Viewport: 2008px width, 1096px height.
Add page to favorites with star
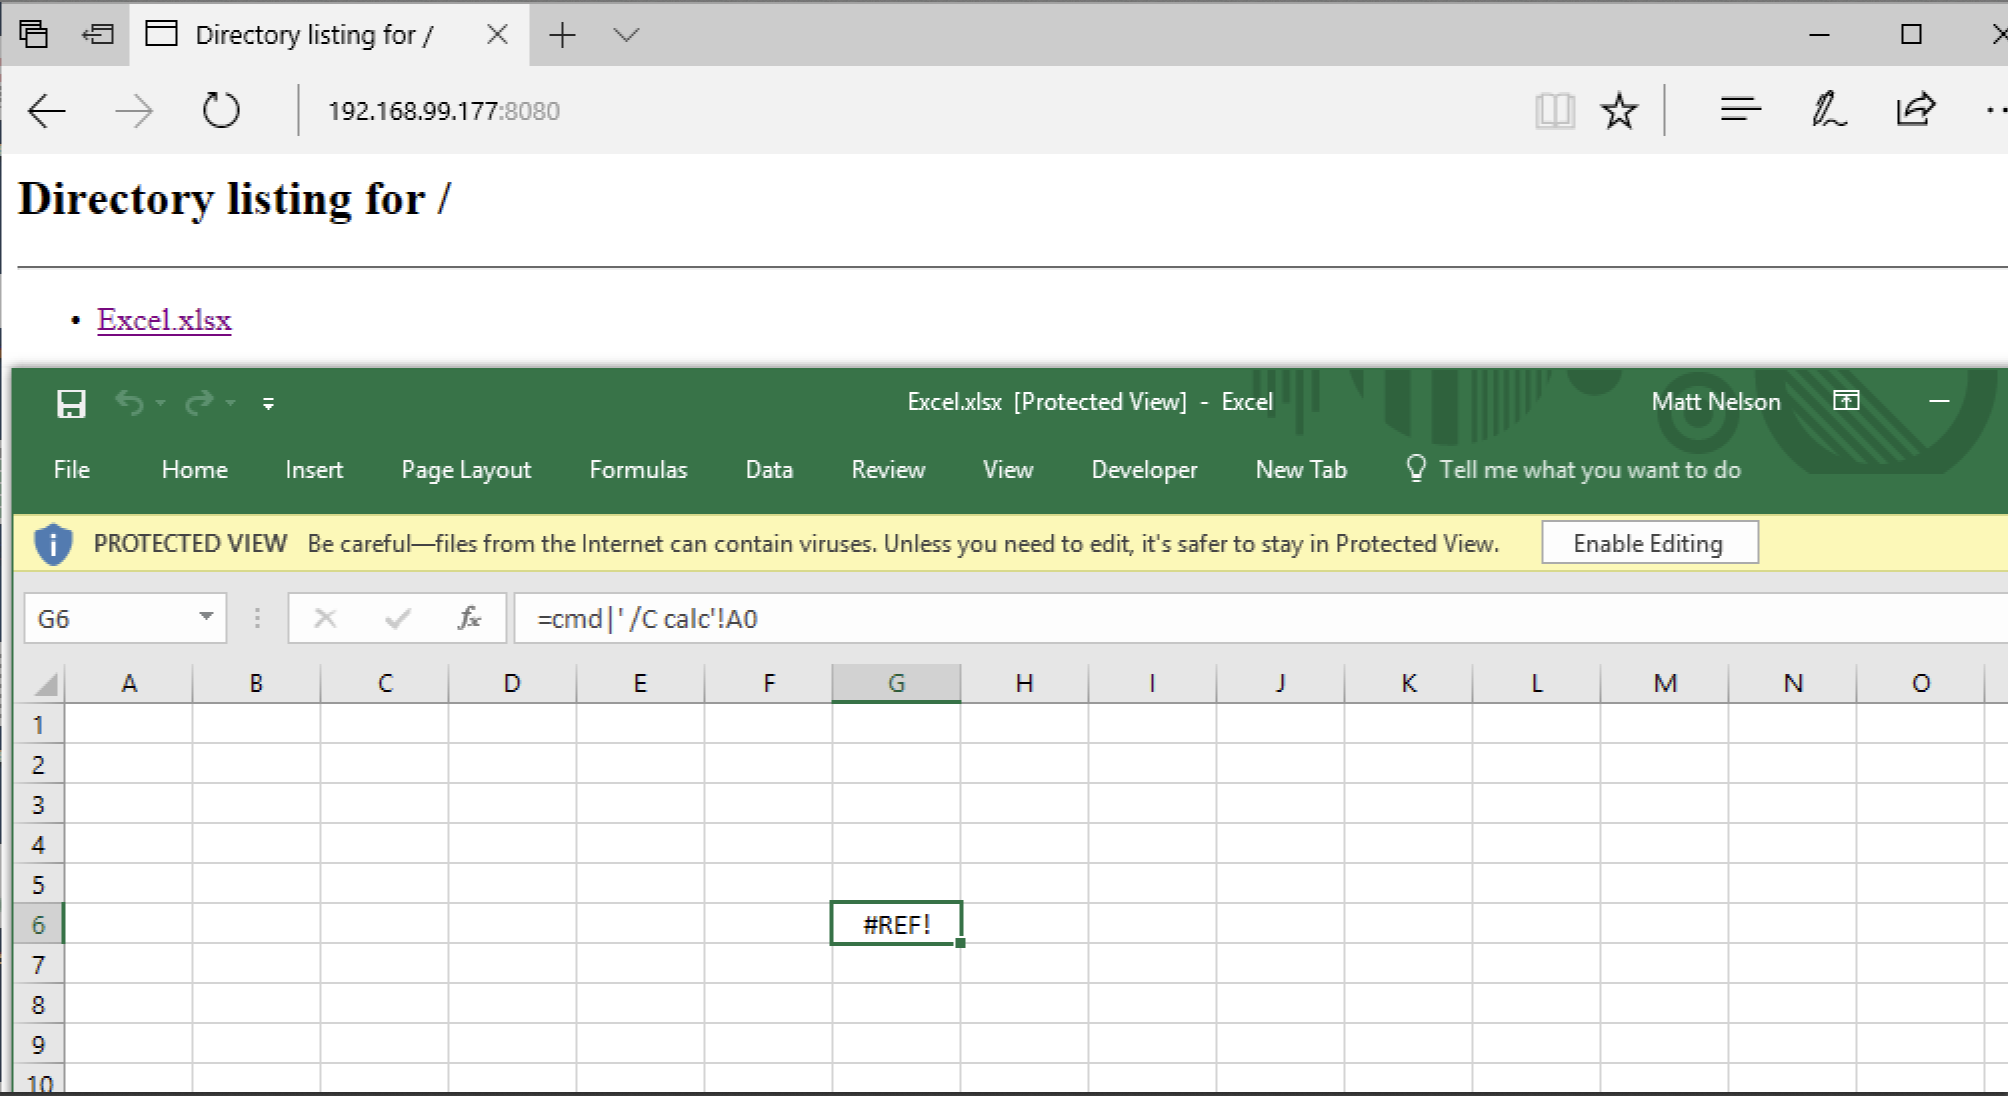tap(1619, 110)
